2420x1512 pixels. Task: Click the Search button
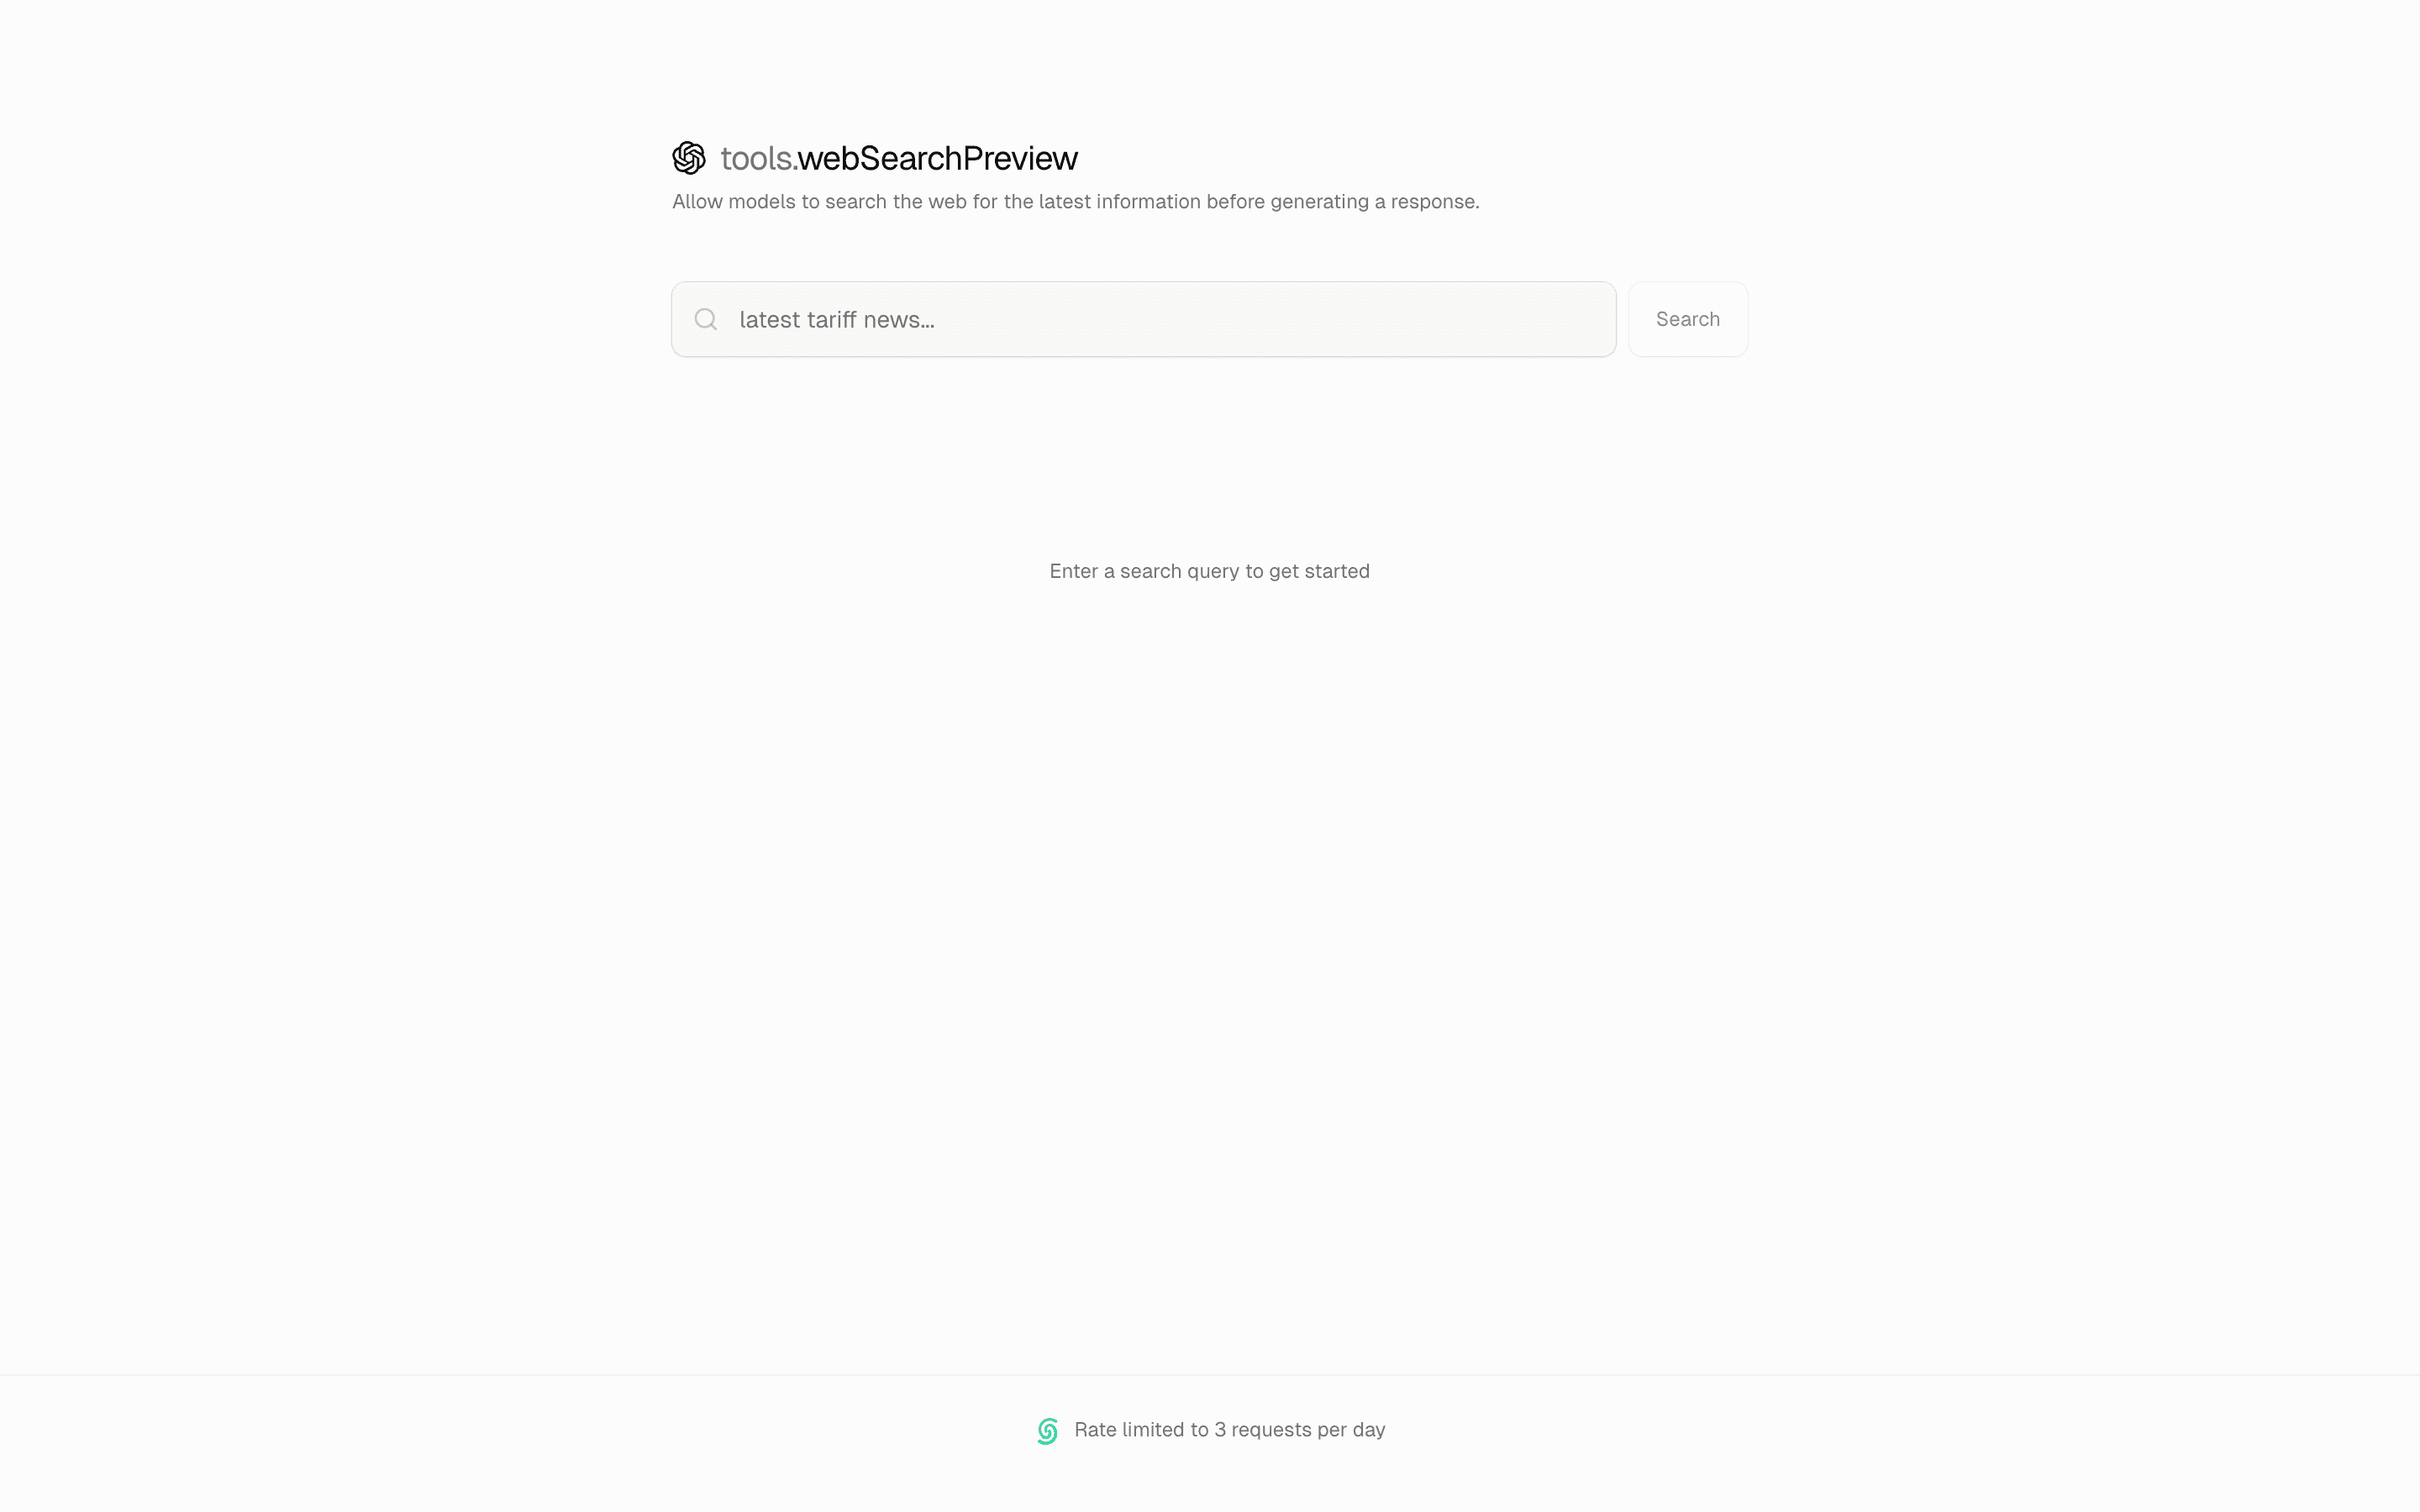[1688, 319]
